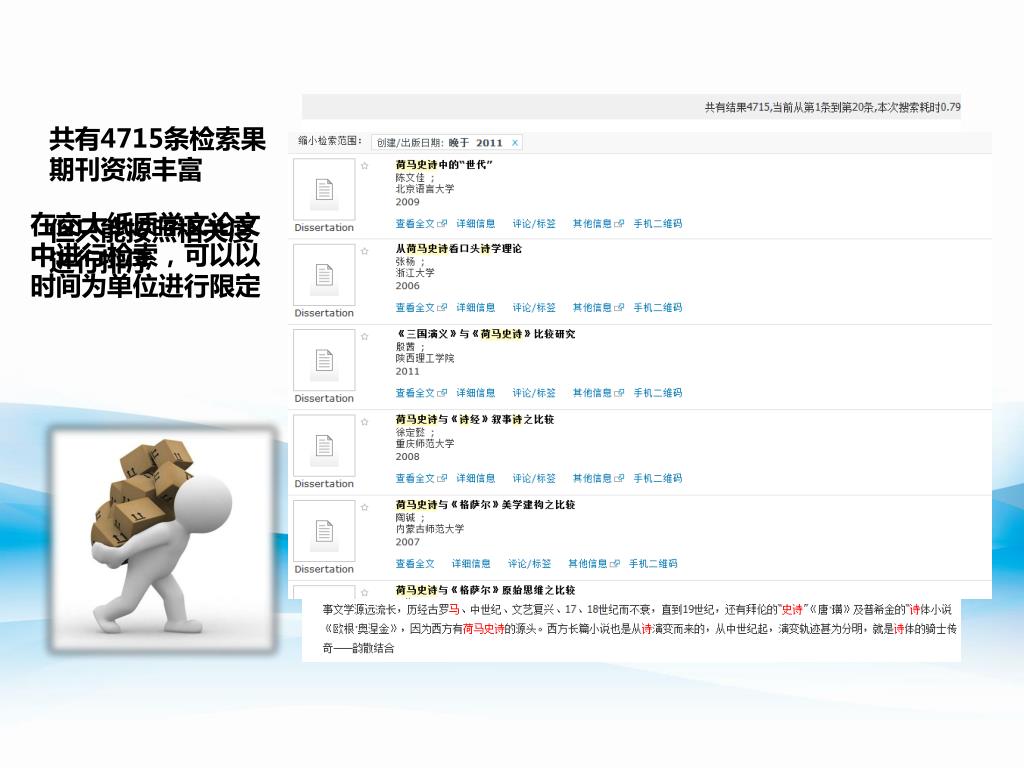View full text of 内蒙古师范大学 dissertation
The height and width of the screenshot is (768, 1024).
415,564
